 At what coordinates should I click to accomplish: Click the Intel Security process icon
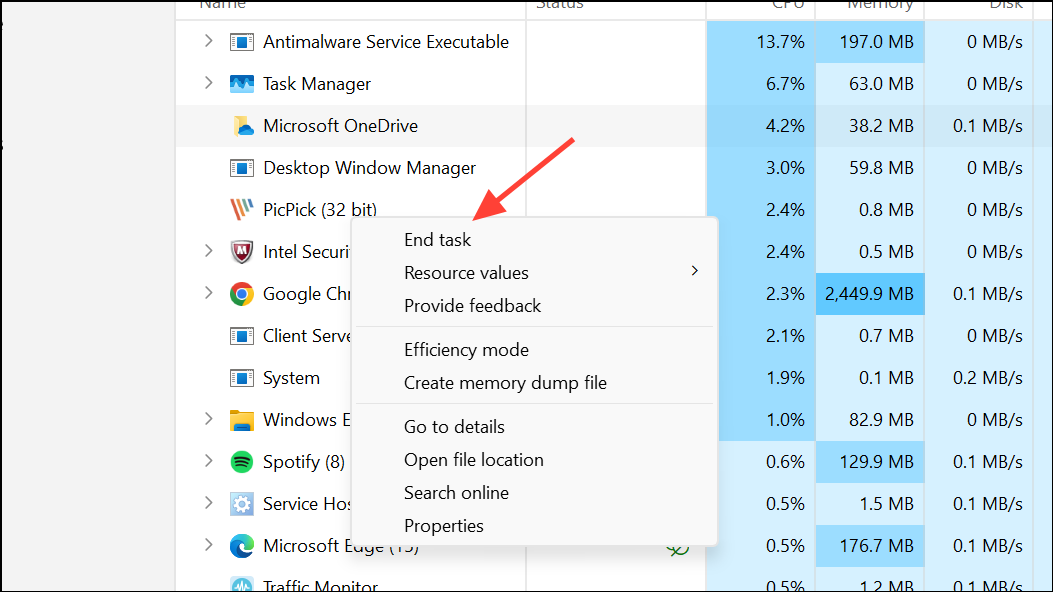tap(241, 252)
